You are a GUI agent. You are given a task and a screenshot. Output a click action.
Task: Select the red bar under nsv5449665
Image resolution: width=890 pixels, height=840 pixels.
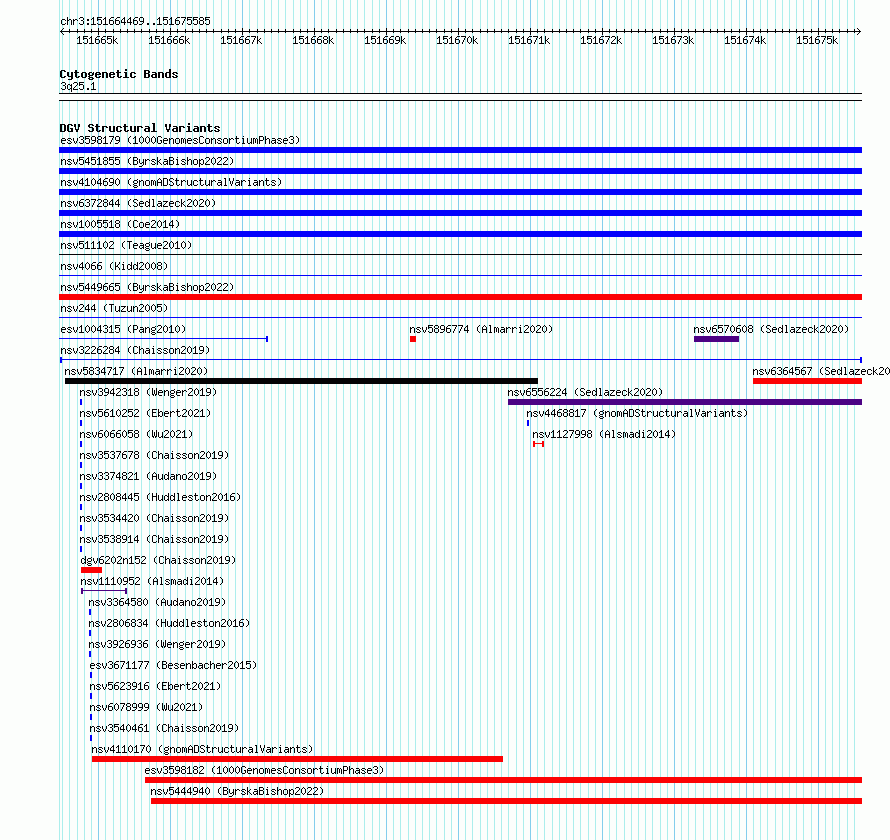pyautogui.click(x=460, y=297)
